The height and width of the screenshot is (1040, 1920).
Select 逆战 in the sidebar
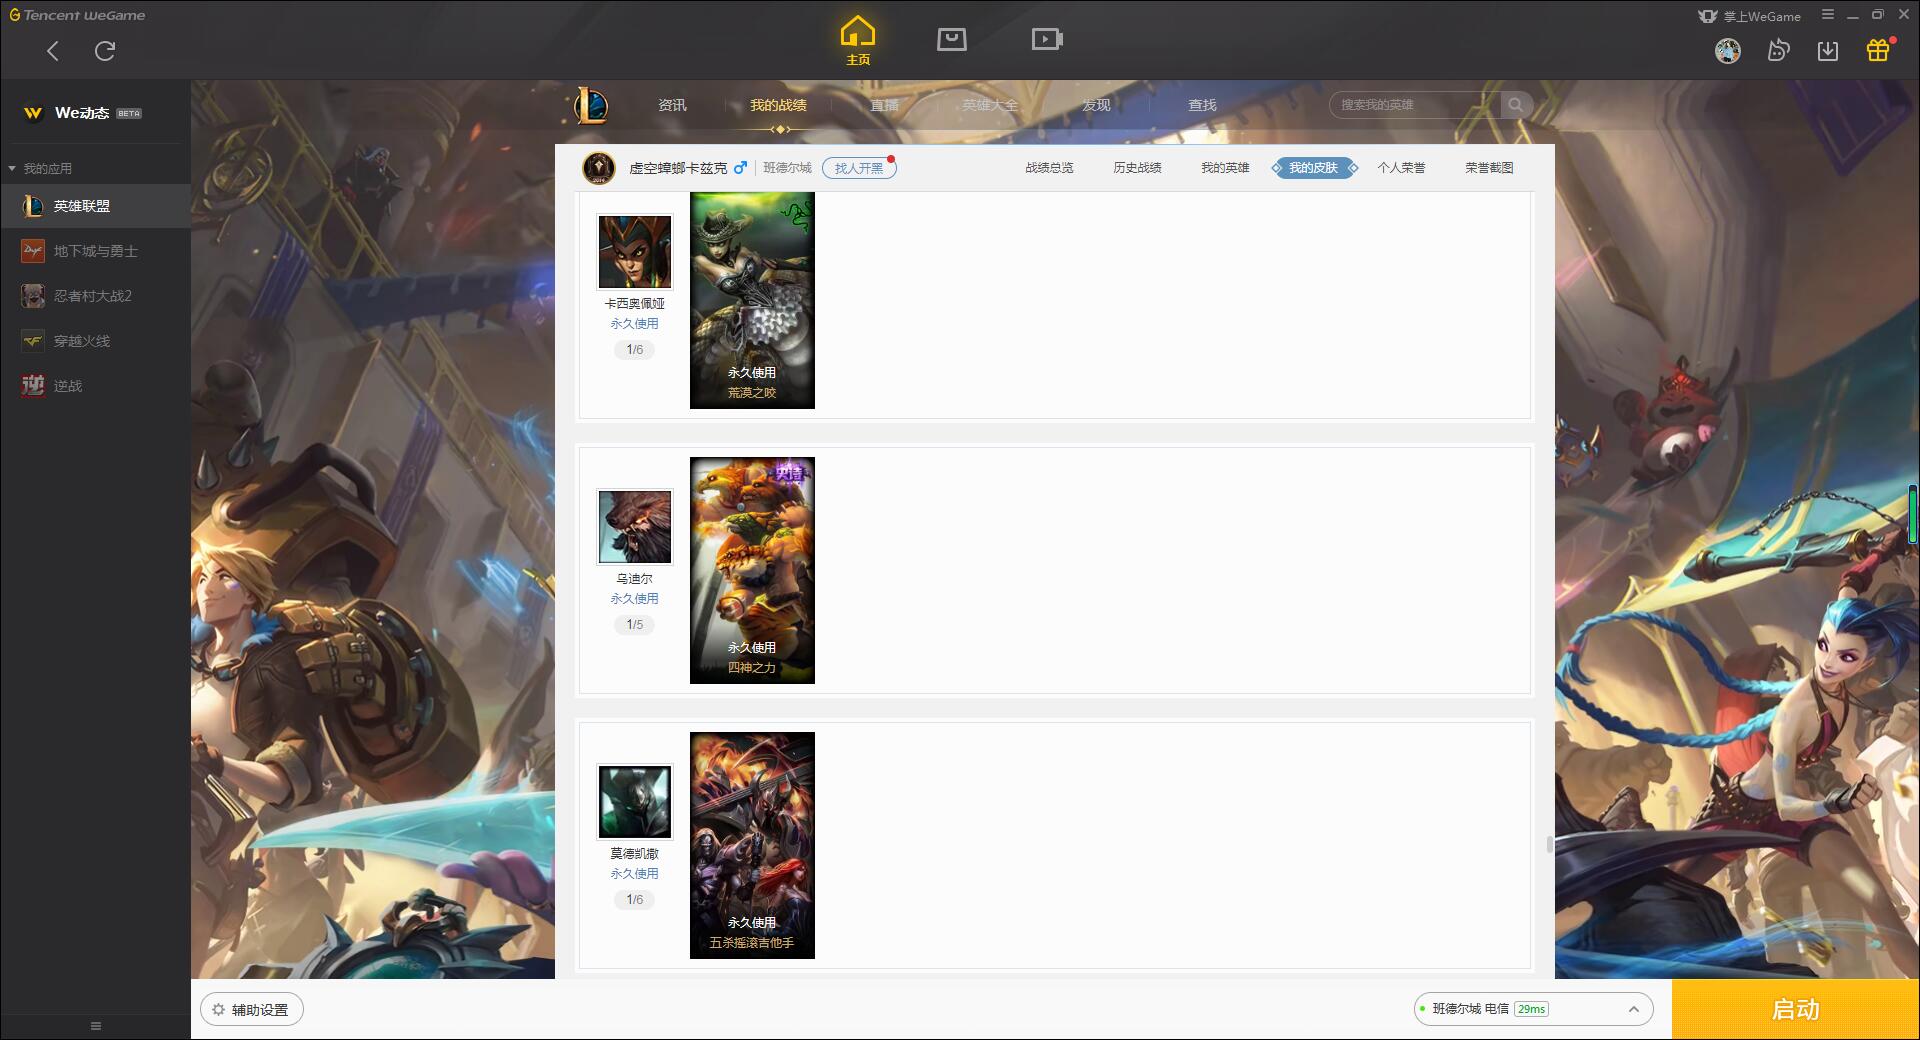click(95, 386)
